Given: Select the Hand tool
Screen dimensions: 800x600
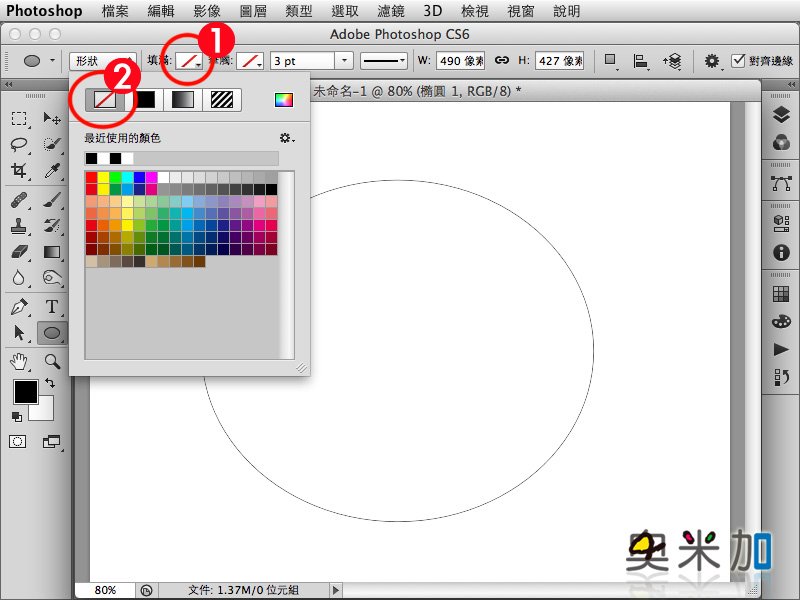Looking at the screenshot, I should (x=19, y=362).
